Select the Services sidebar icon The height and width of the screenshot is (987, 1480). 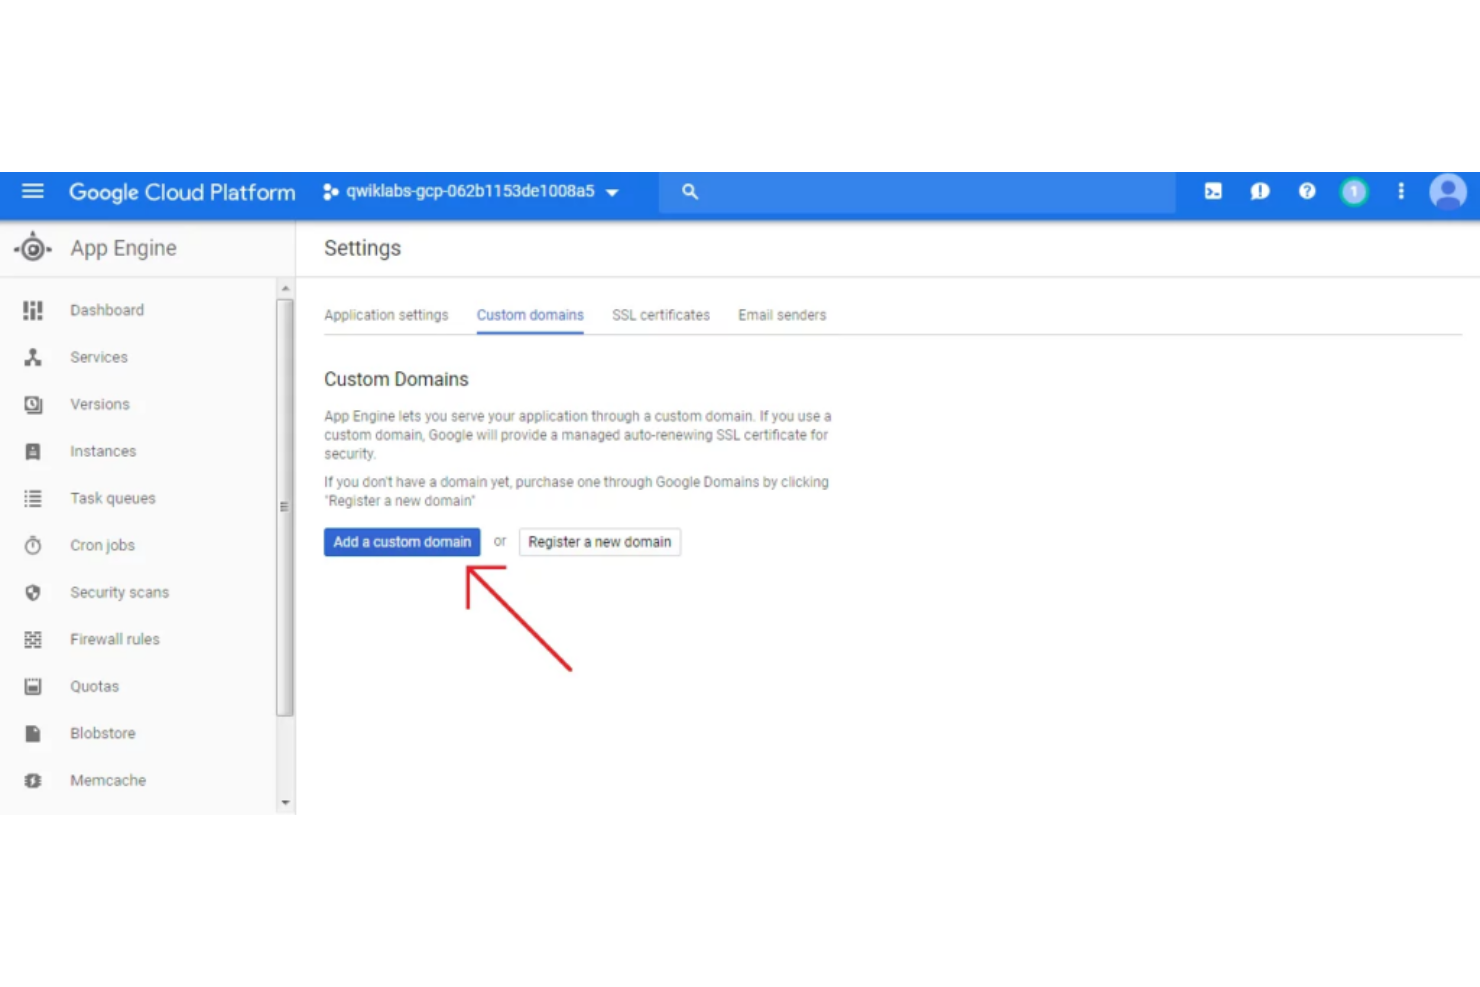point(33,357)
